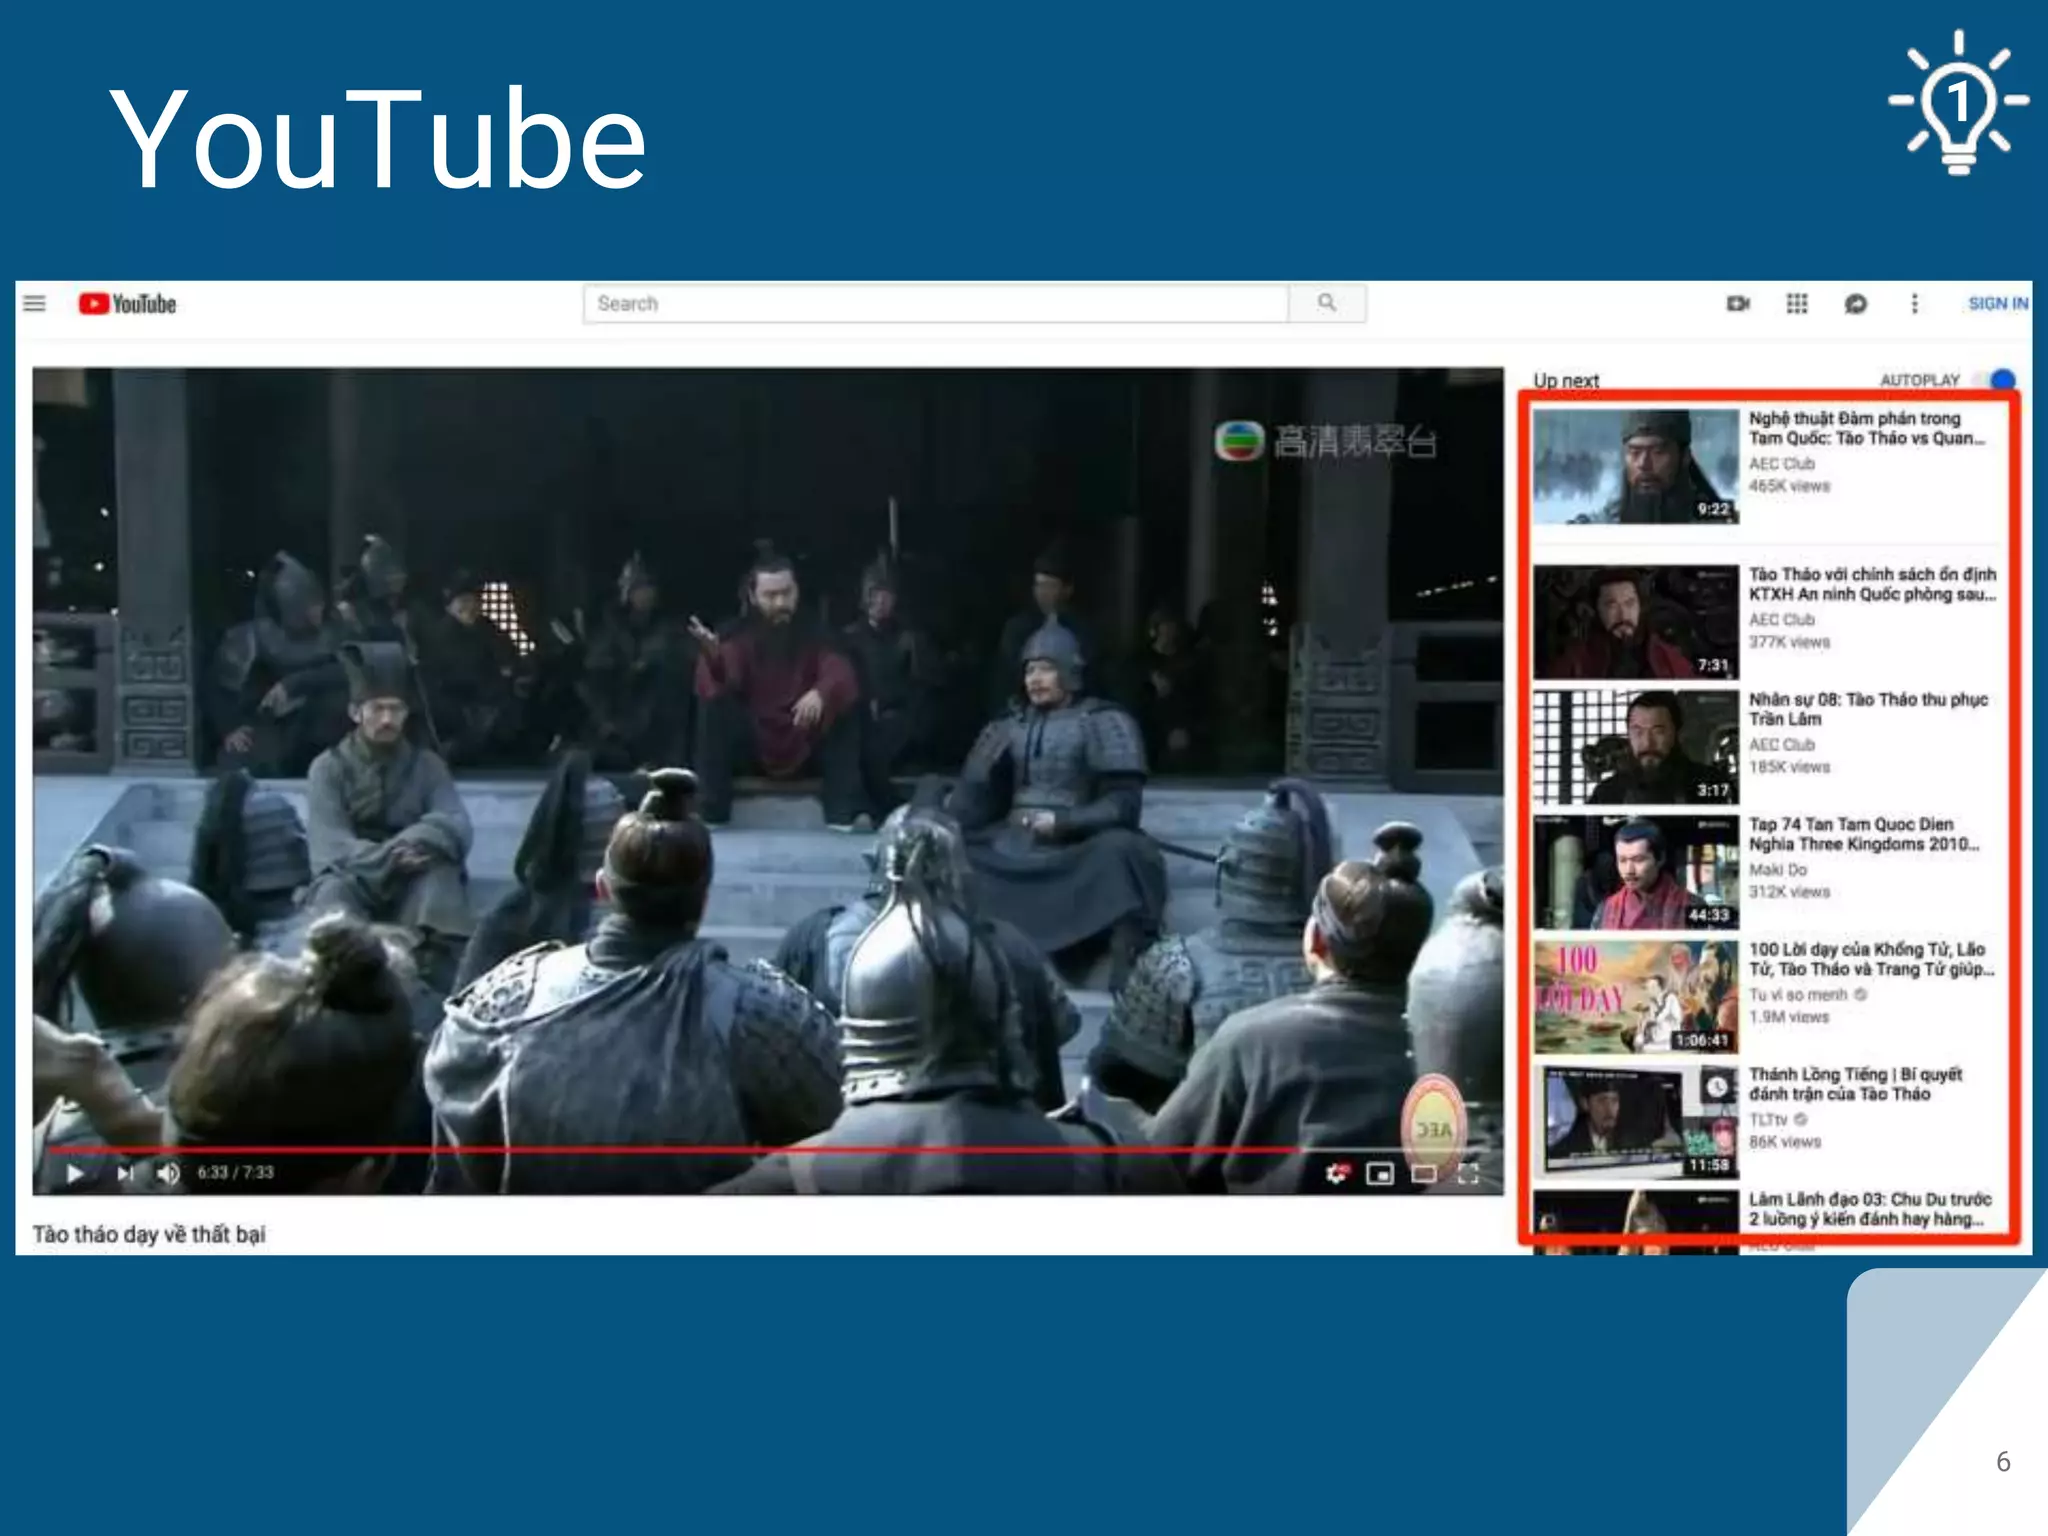
Task: Click the SIGN IN link
Action: pyautogui.click(x=1998, y=304)
